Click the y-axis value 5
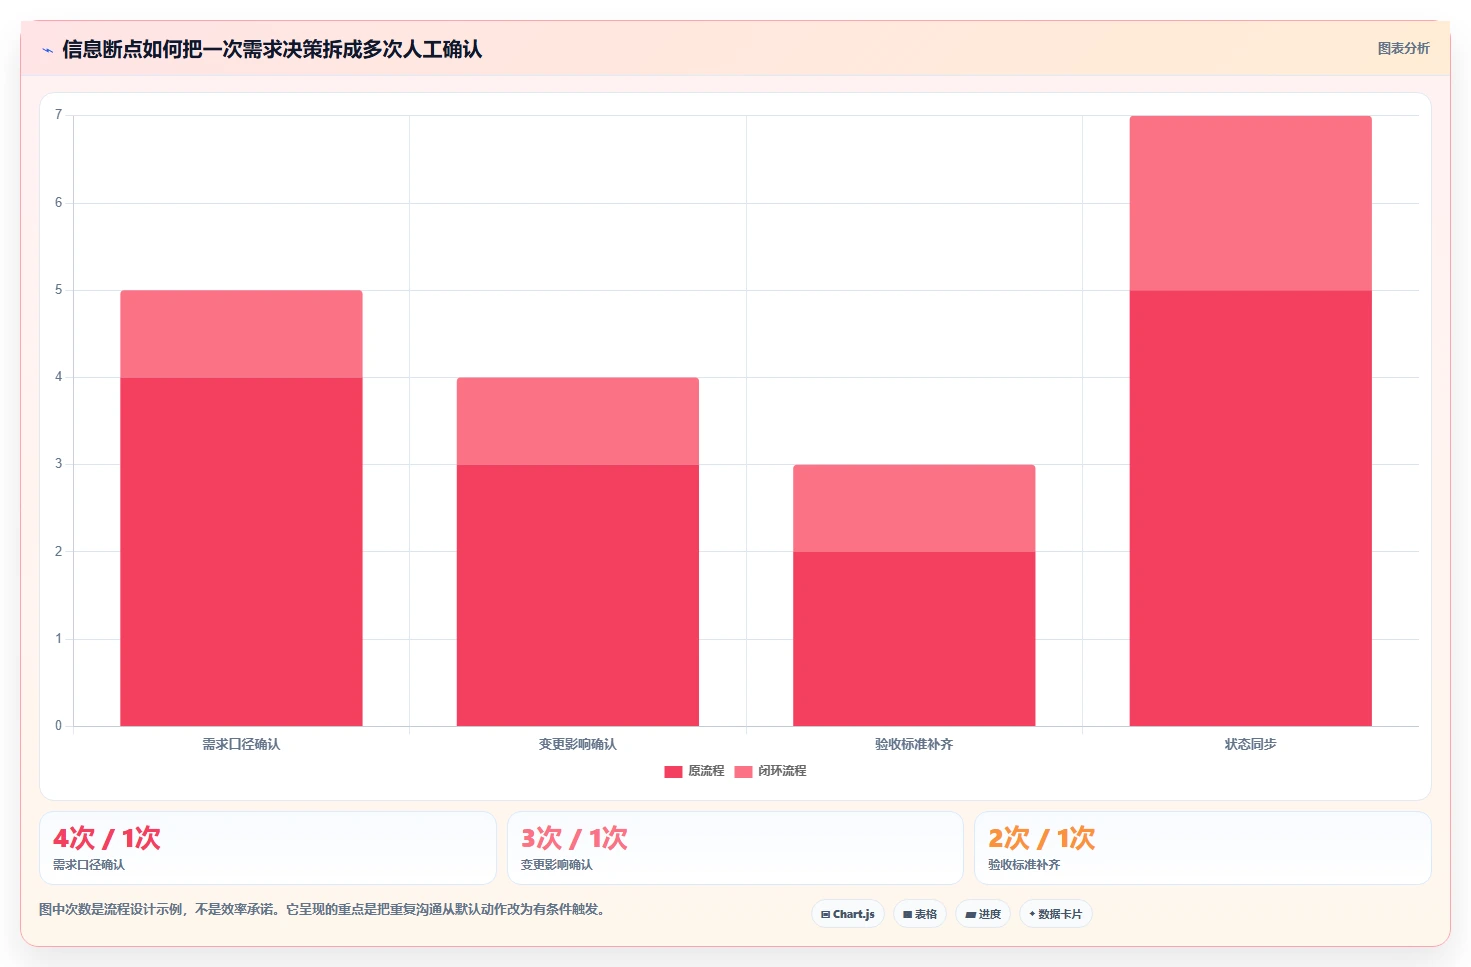Screen dimensions: 1471x967 [58, 290]
